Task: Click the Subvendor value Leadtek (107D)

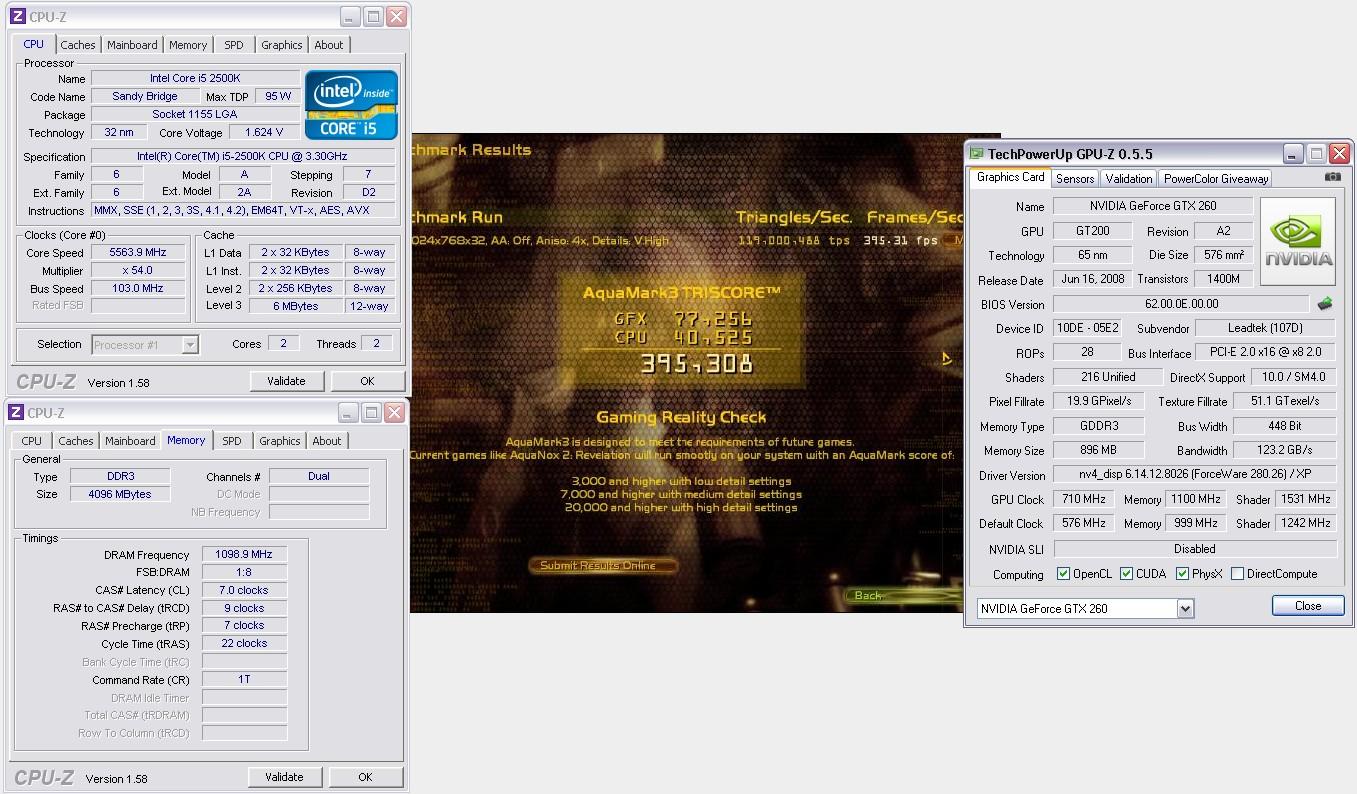Action: tap(1265, 328)
